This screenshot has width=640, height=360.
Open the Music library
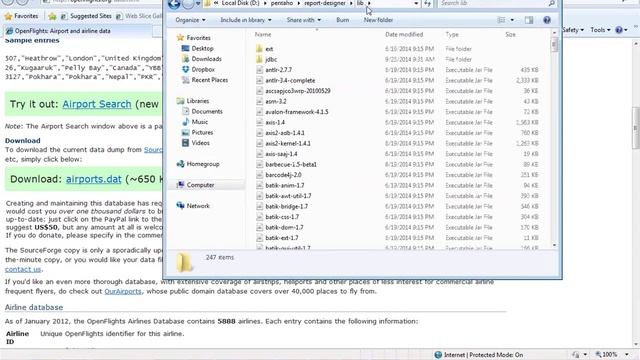(200, 122)
